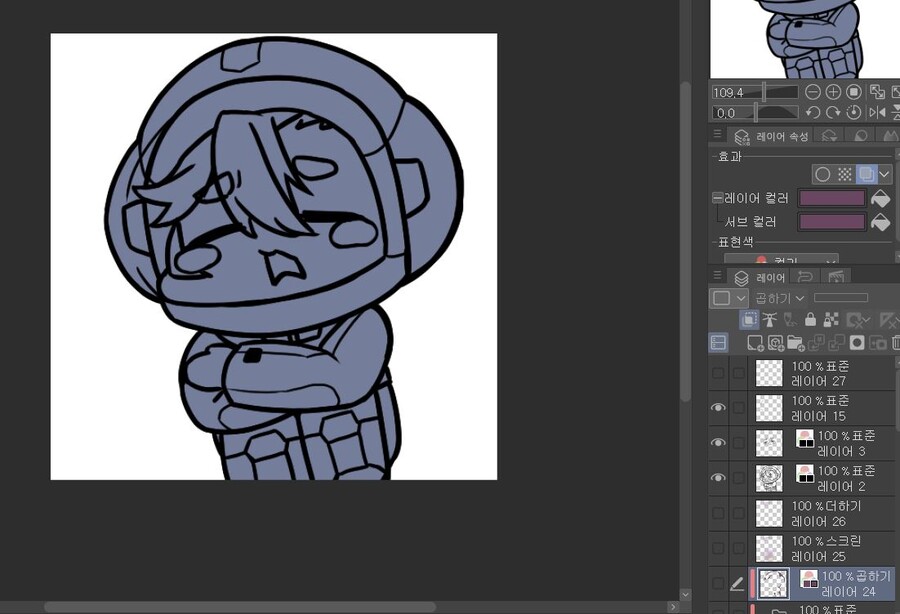This screenshot has height=614, width=900.
Task: Click the create layer mask icon
Action: coord(857,343)
